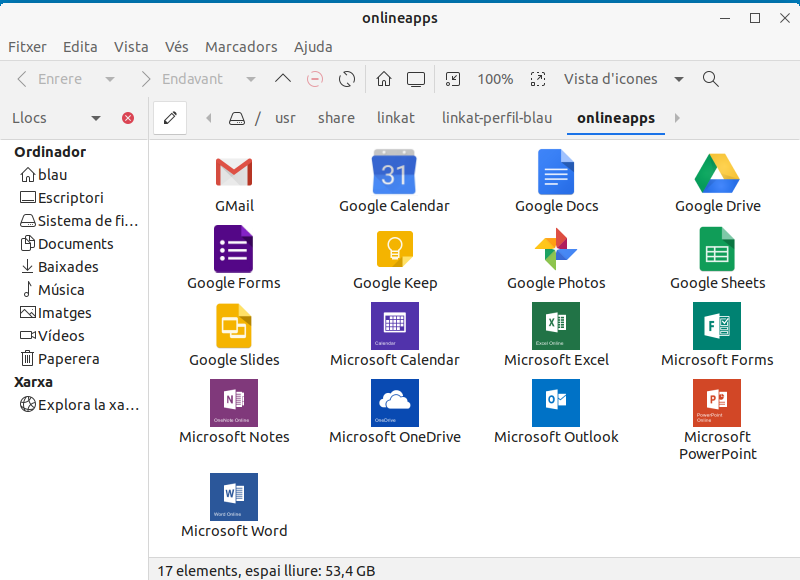Select the Google Calendar icon

(x=394, y=173)
